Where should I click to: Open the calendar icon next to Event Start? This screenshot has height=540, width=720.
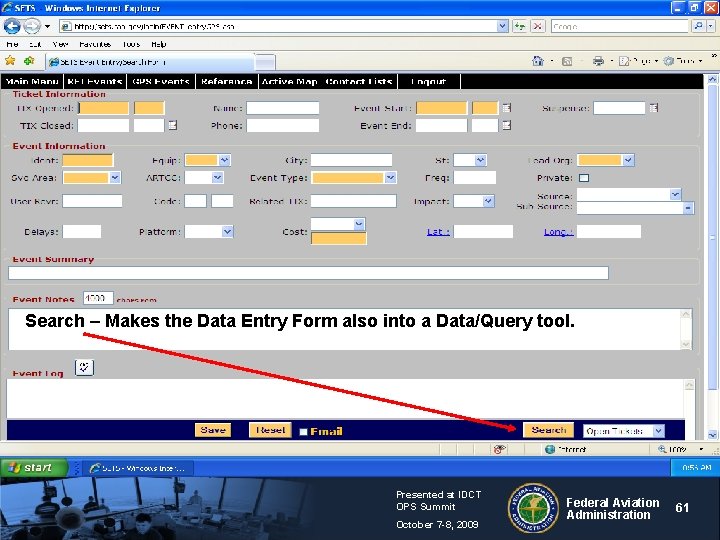[506, 108]
